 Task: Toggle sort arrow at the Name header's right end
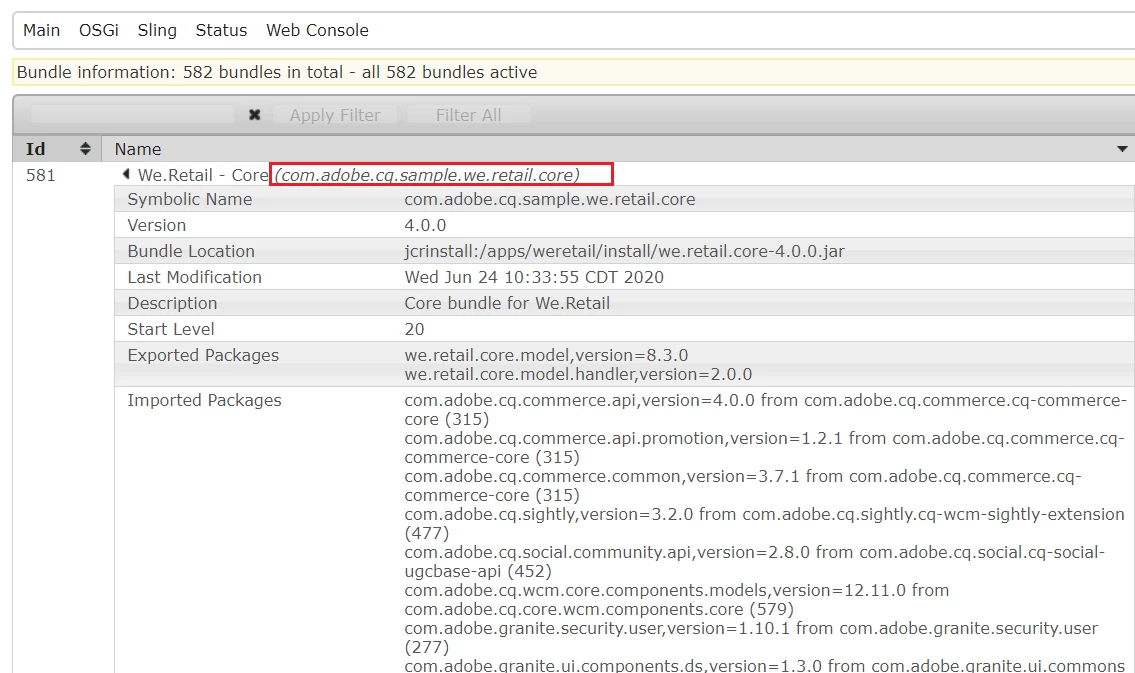[1122, 149]
